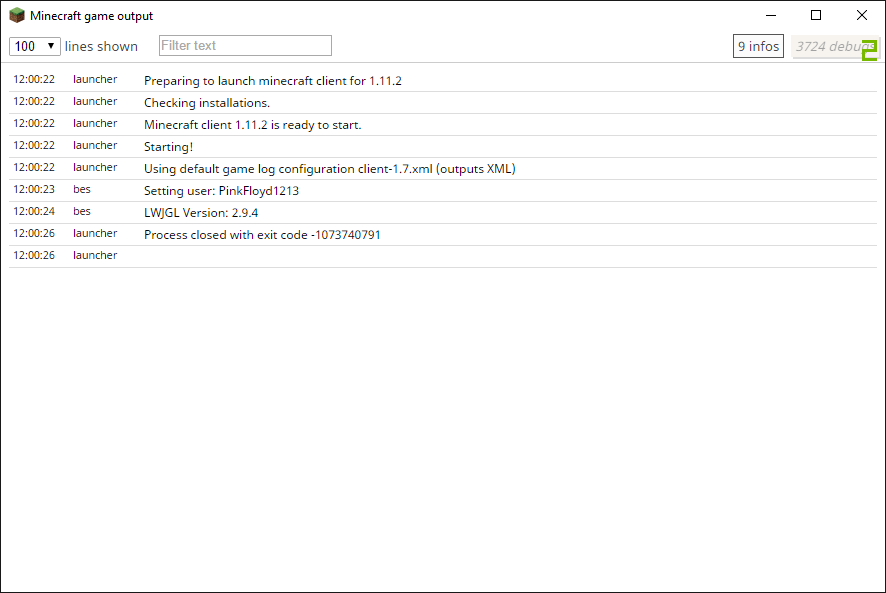Maximize the game output window

tap(816, 16)
